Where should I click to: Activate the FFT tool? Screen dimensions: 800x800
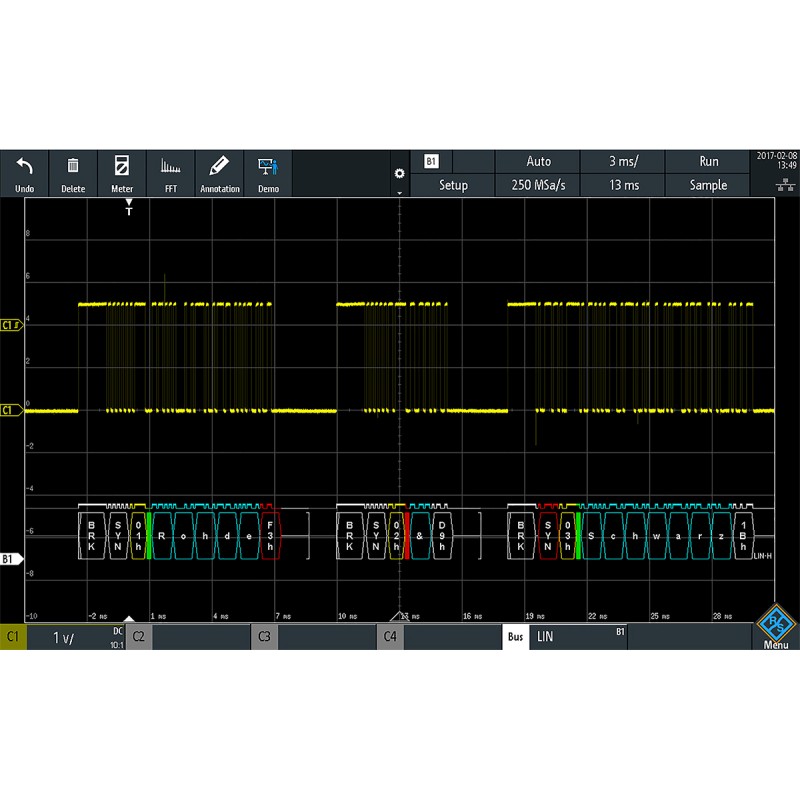pyautogui.click(x=169, y=172)
